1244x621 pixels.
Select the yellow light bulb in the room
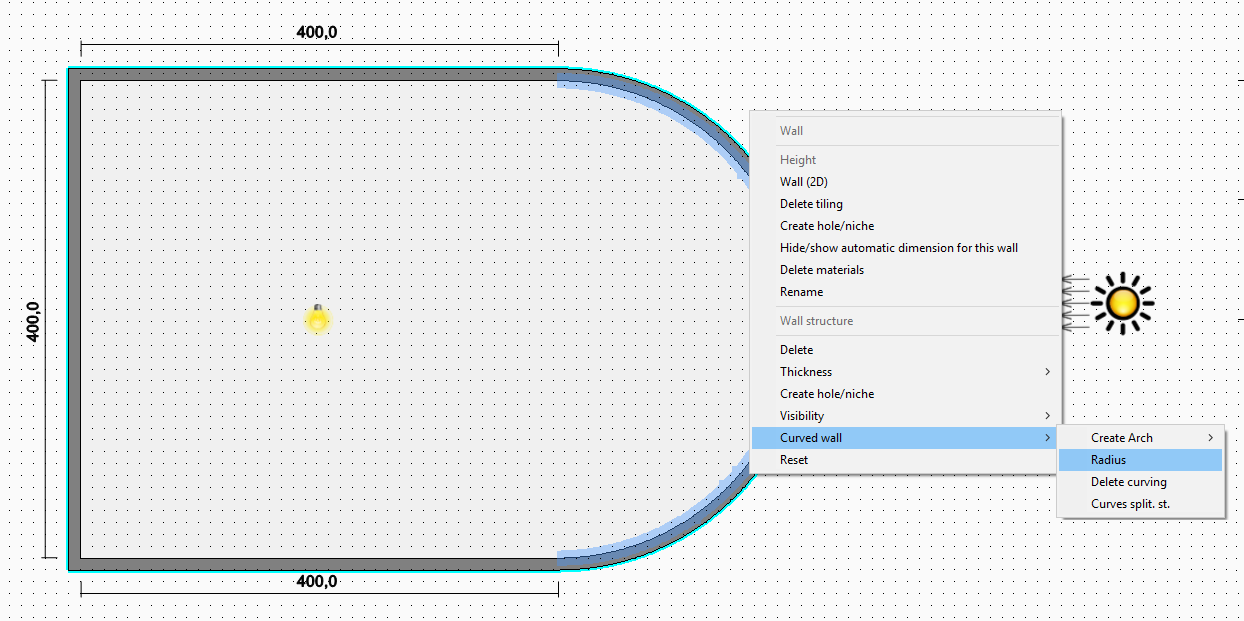(x=318, y=319)
